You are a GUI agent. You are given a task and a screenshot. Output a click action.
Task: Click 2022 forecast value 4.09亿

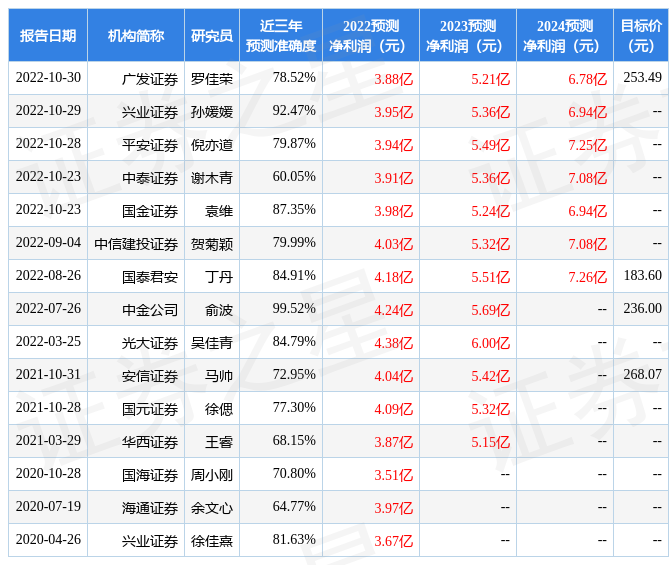click(x=393, y=409)
